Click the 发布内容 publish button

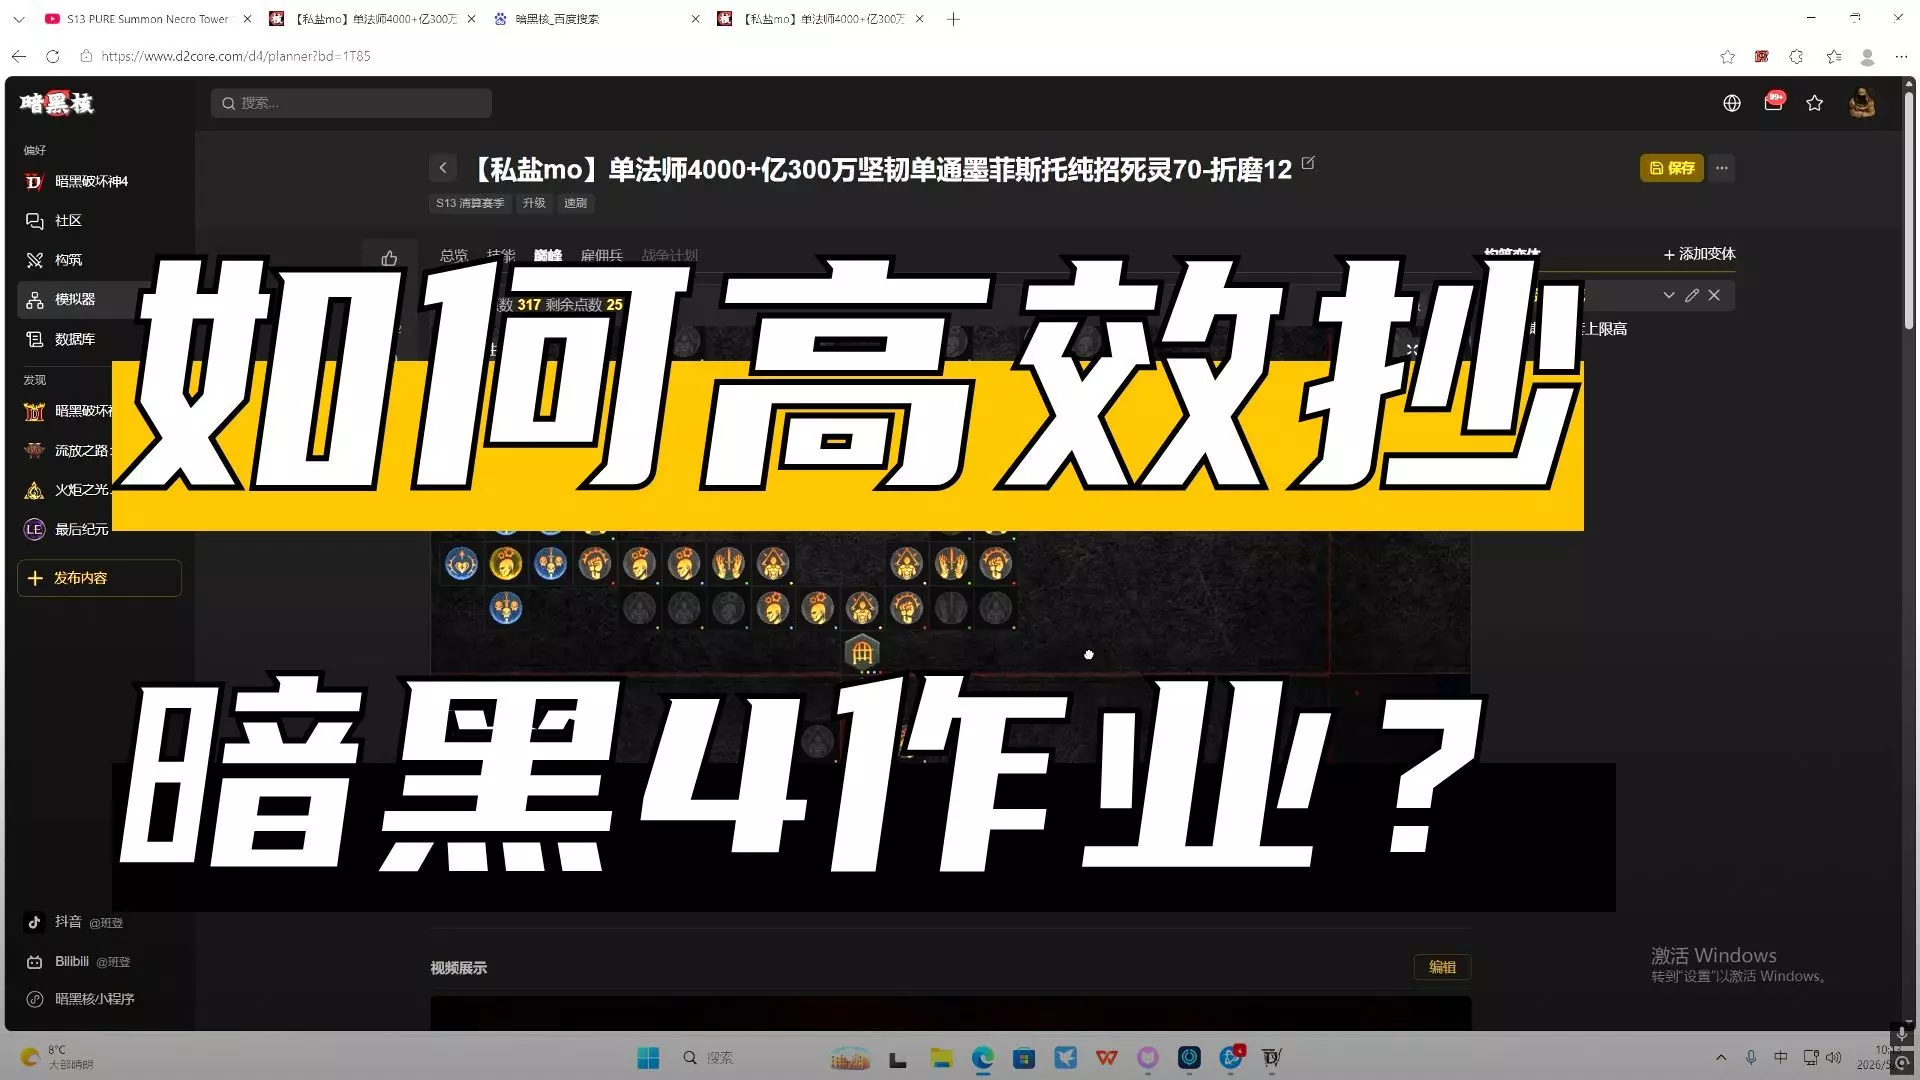click(99, 578)
